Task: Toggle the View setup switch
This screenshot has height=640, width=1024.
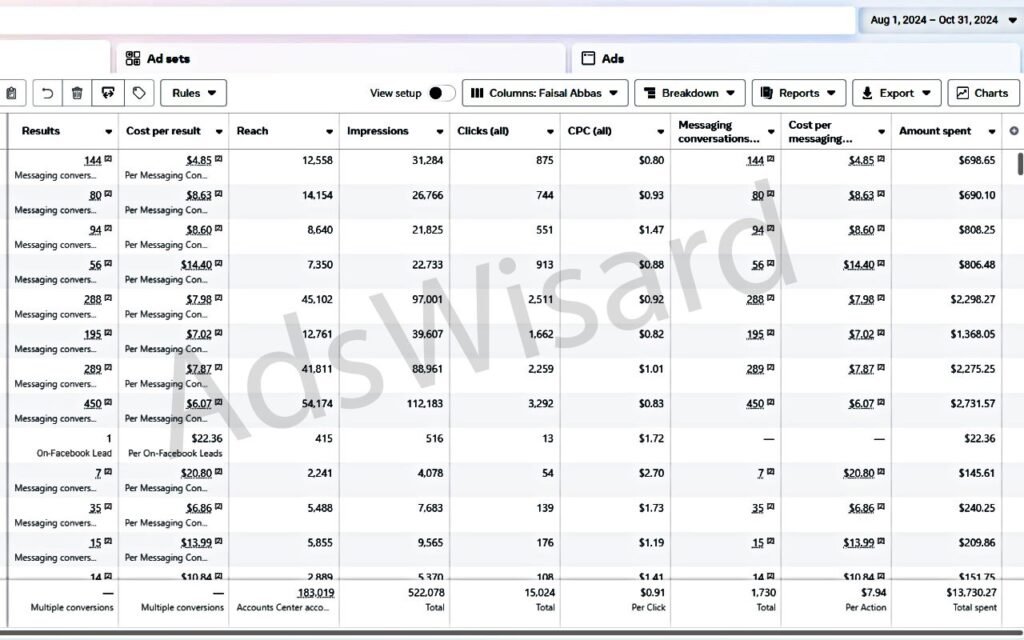Action: (x=442, y=93)
